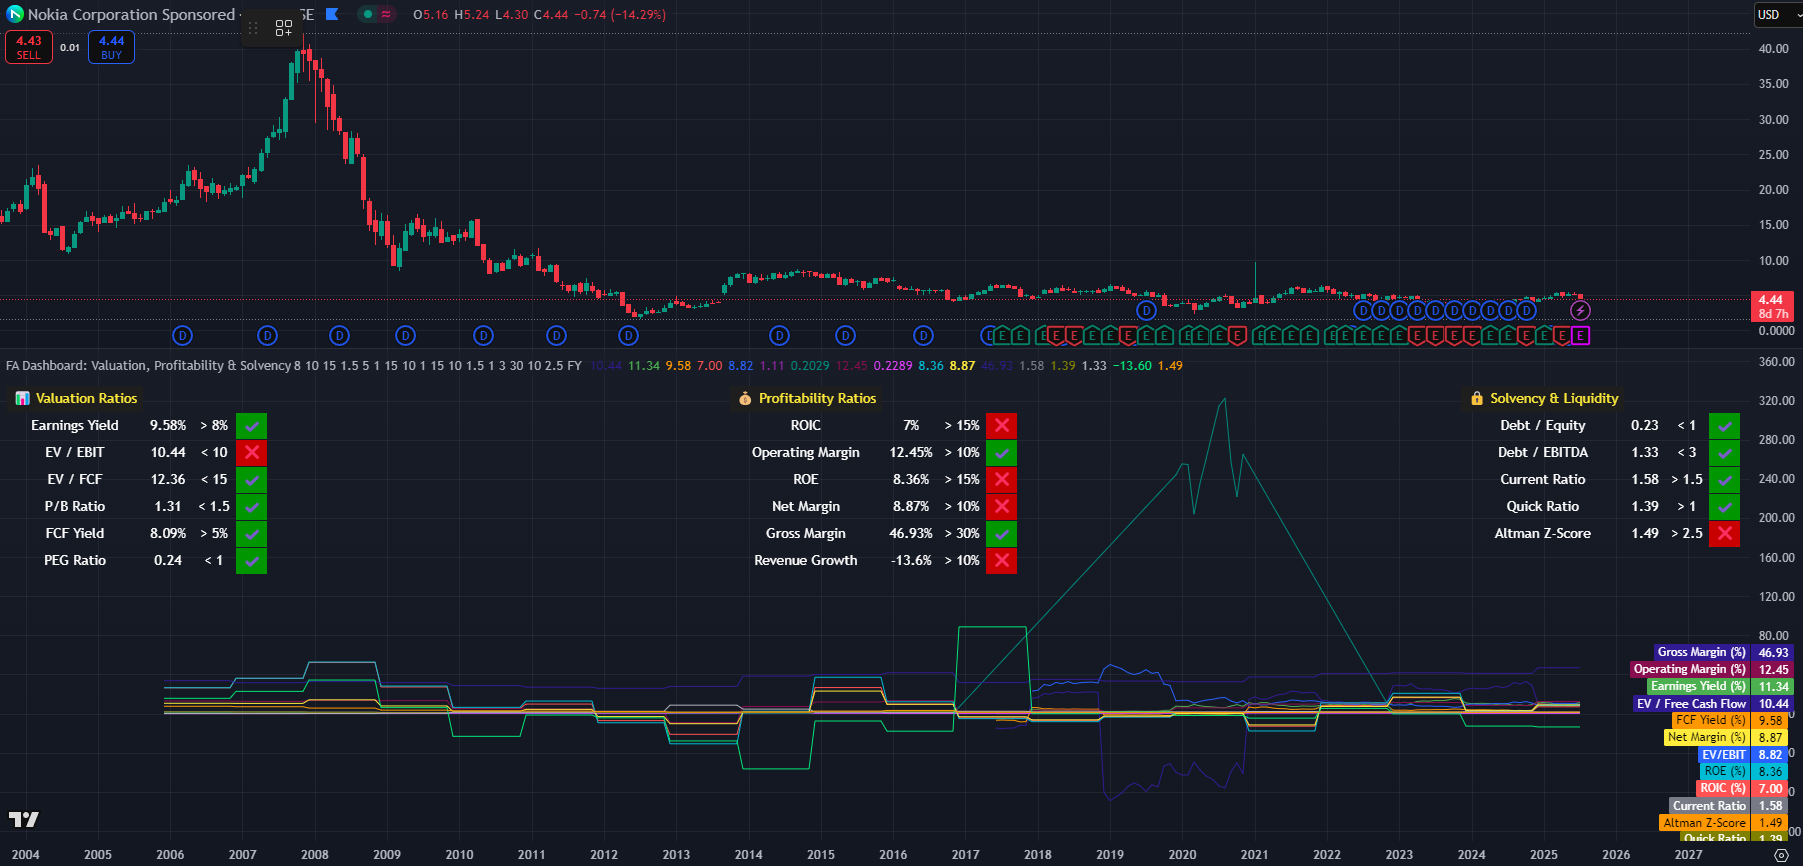Click the red X beside EV / EBIT
1803x866 pixels.
pos(252,452)
